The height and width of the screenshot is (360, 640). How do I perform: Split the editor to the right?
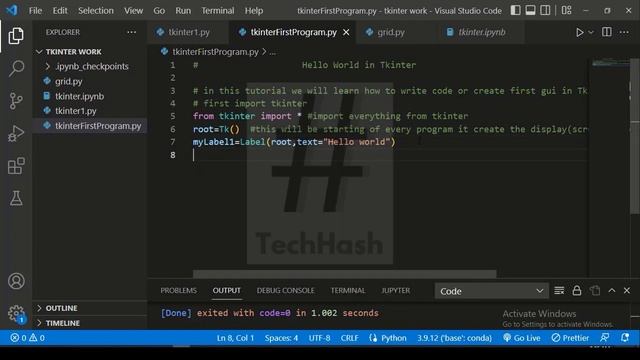[607, 32]
